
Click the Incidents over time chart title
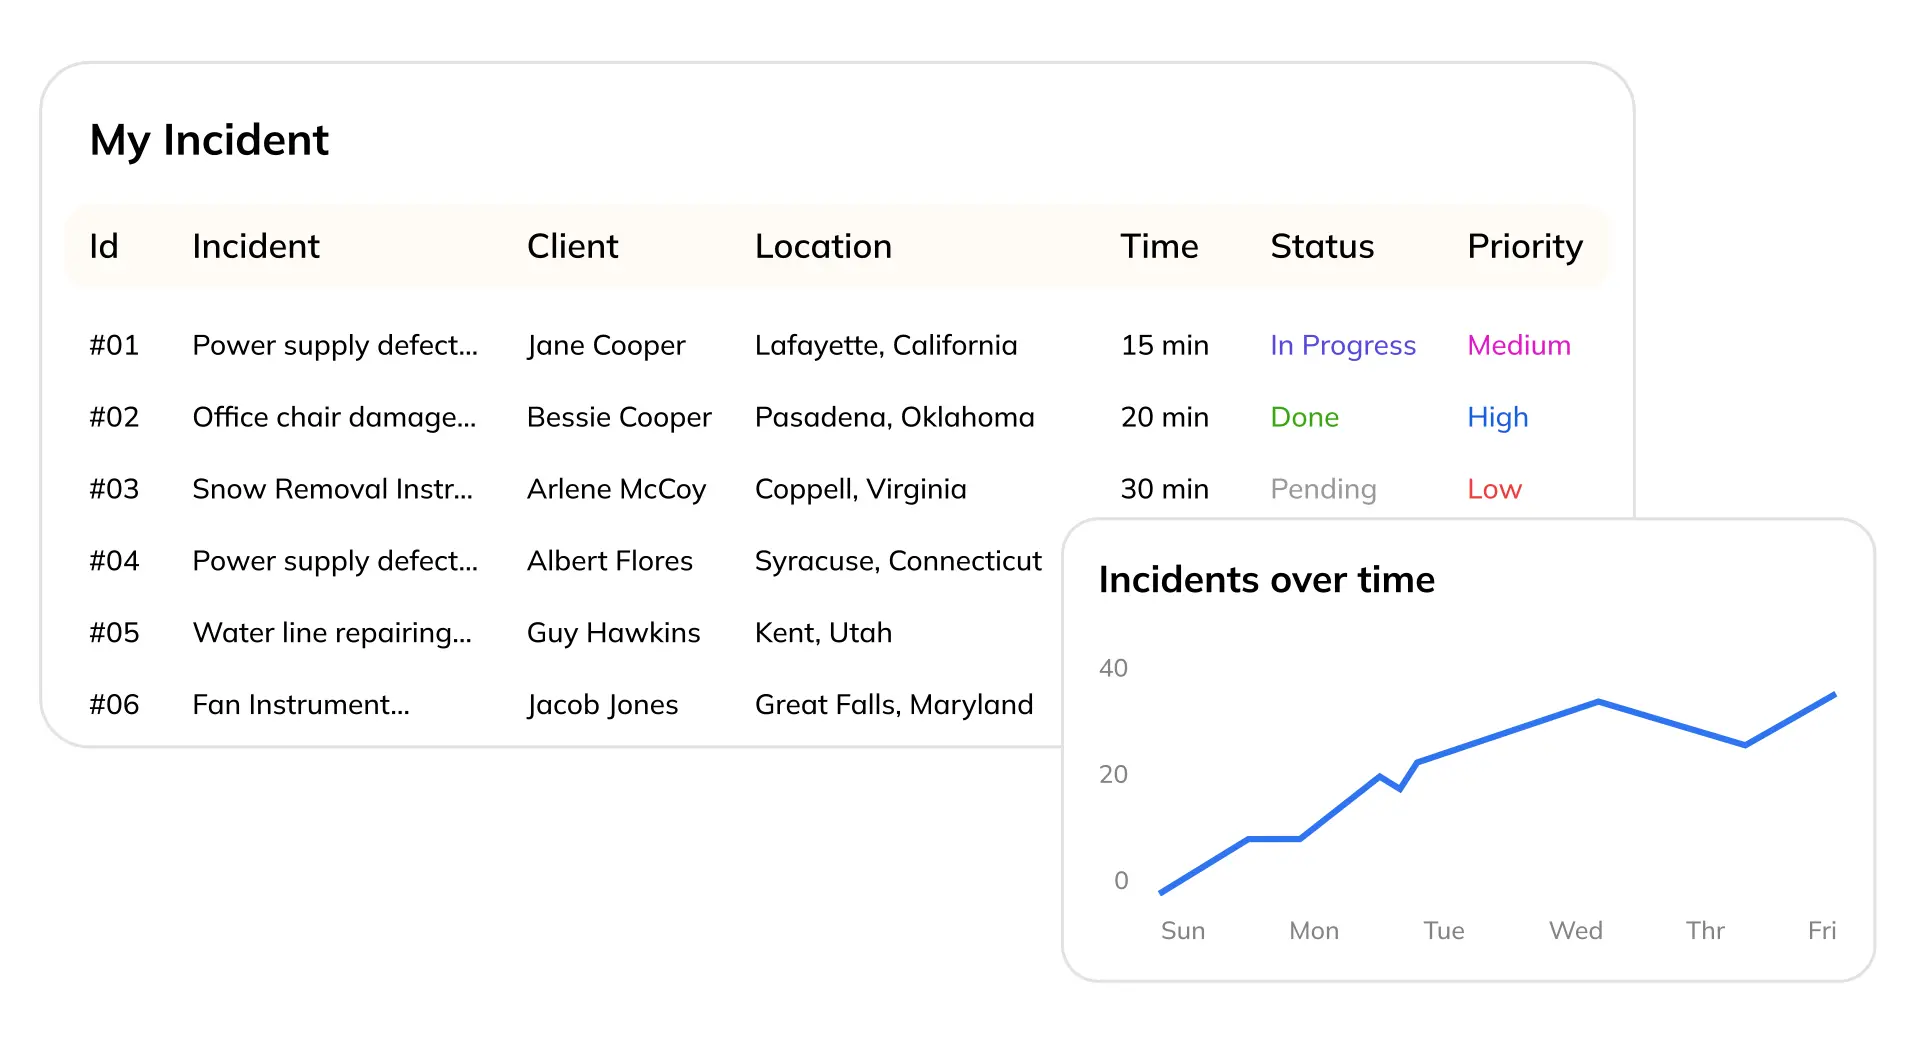point(1266,580)
